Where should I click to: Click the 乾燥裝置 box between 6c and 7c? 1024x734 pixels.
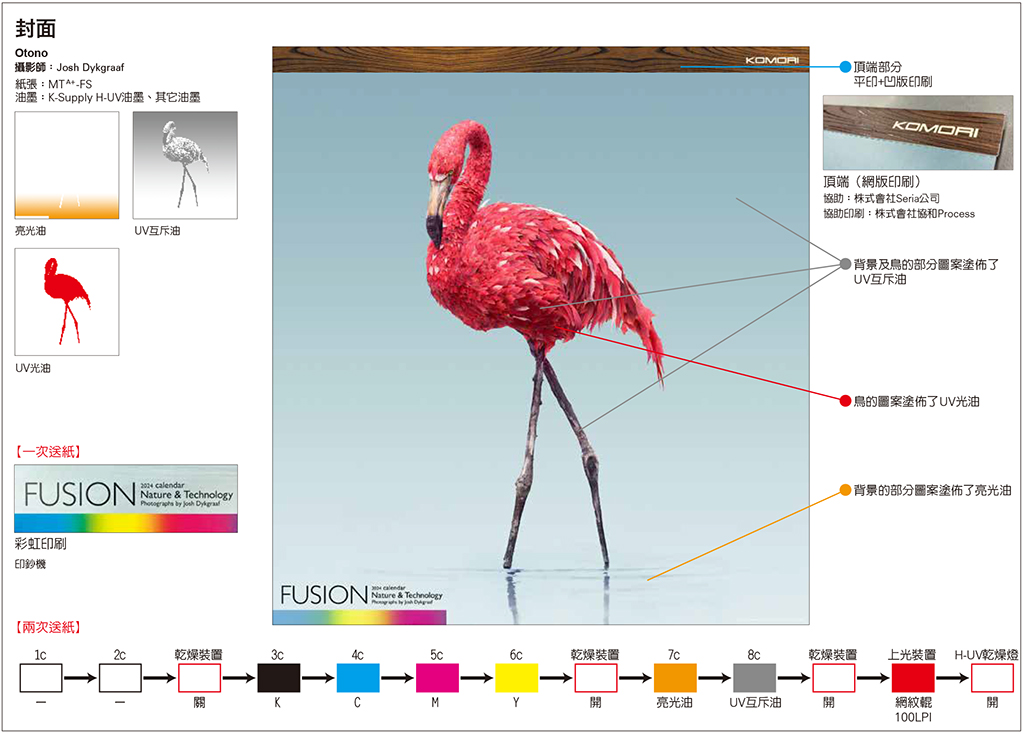(596, 679)
